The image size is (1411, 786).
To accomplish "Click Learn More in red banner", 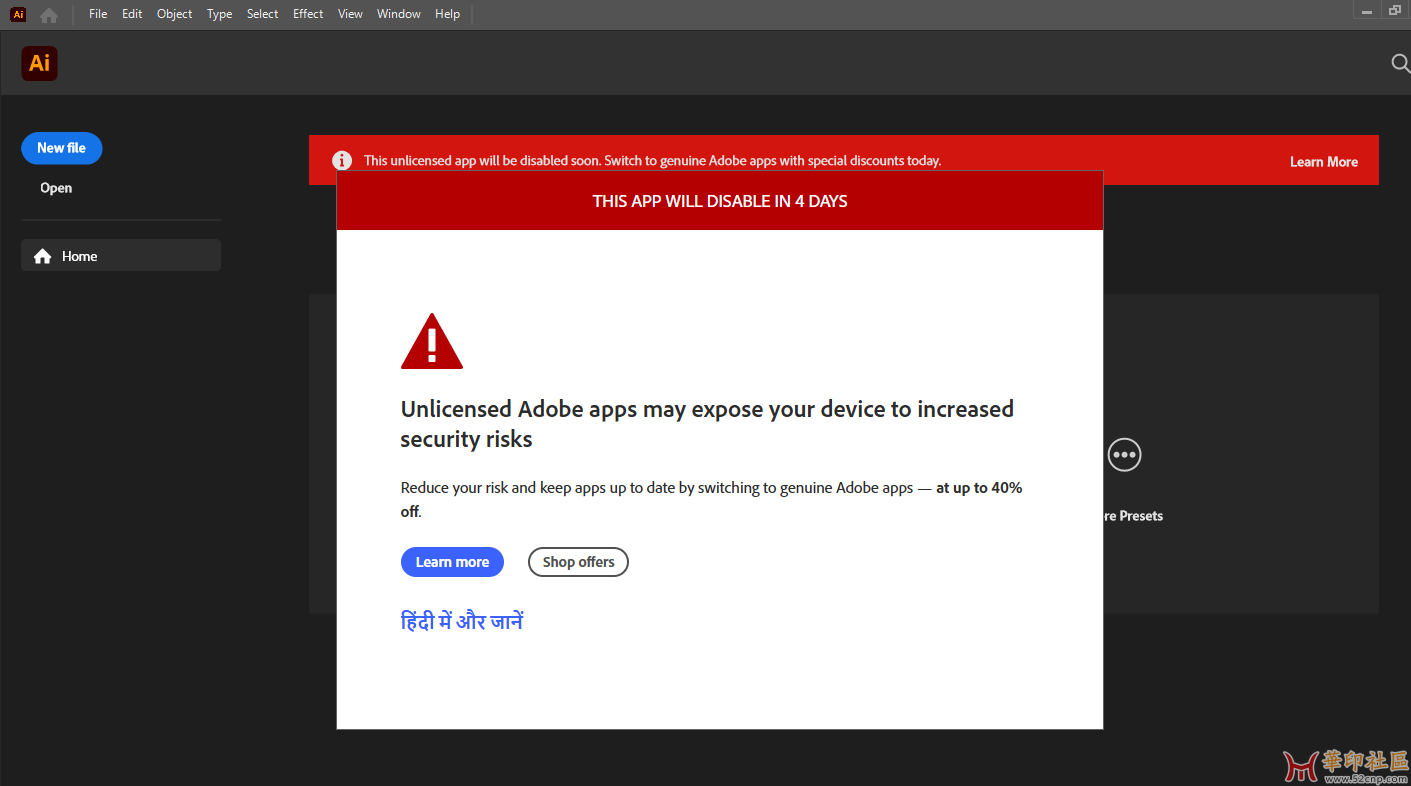I will click(x=1323, y=162).
